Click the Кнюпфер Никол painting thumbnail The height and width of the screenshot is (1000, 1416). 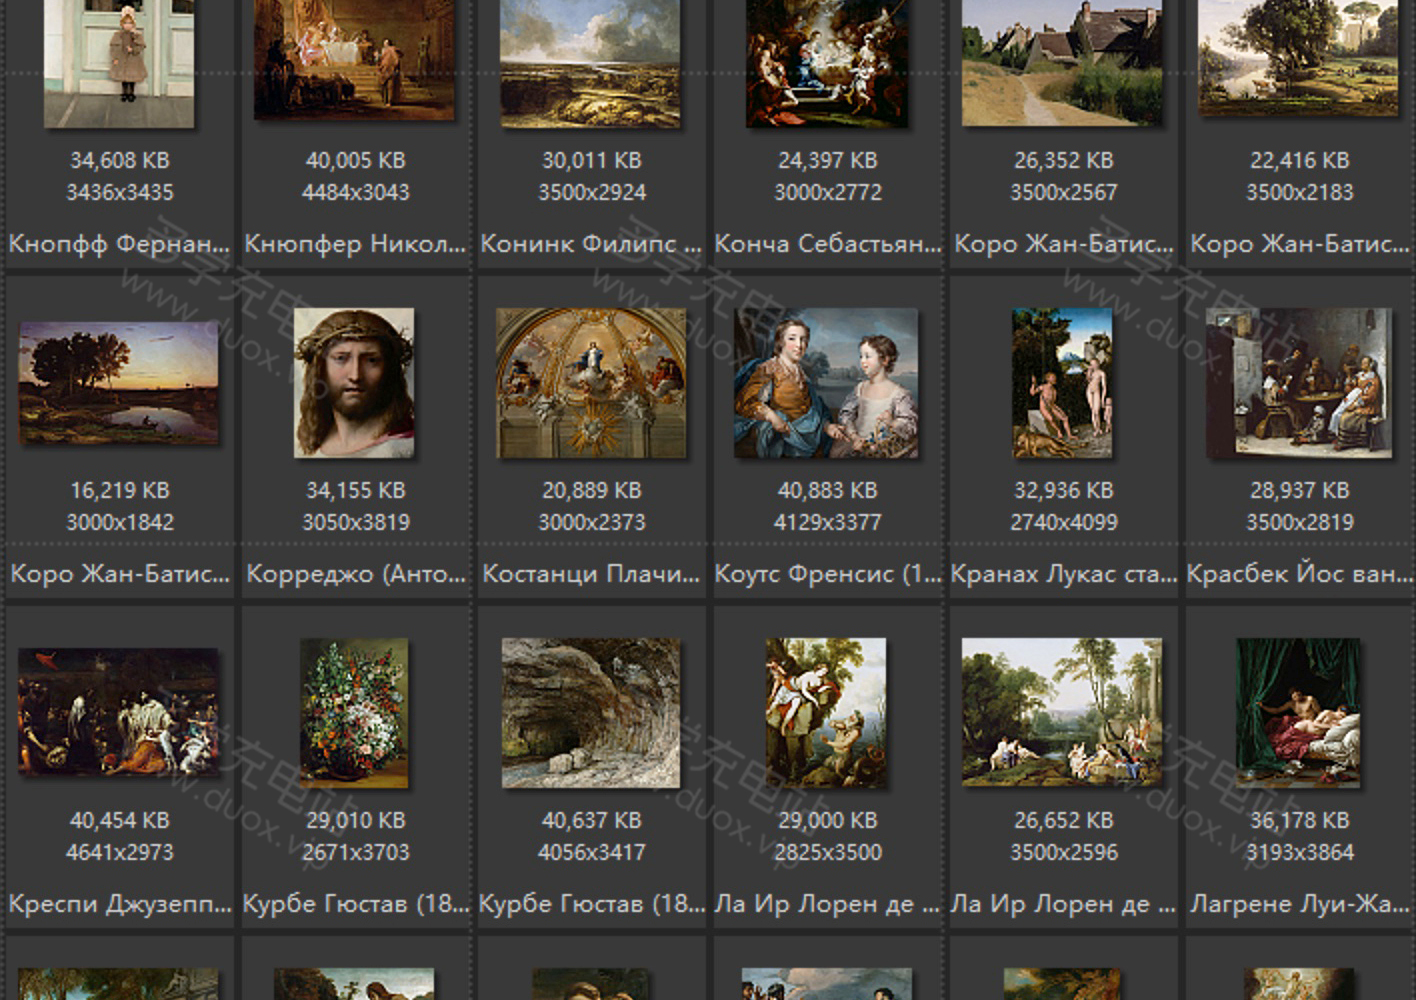click(355, 58)
